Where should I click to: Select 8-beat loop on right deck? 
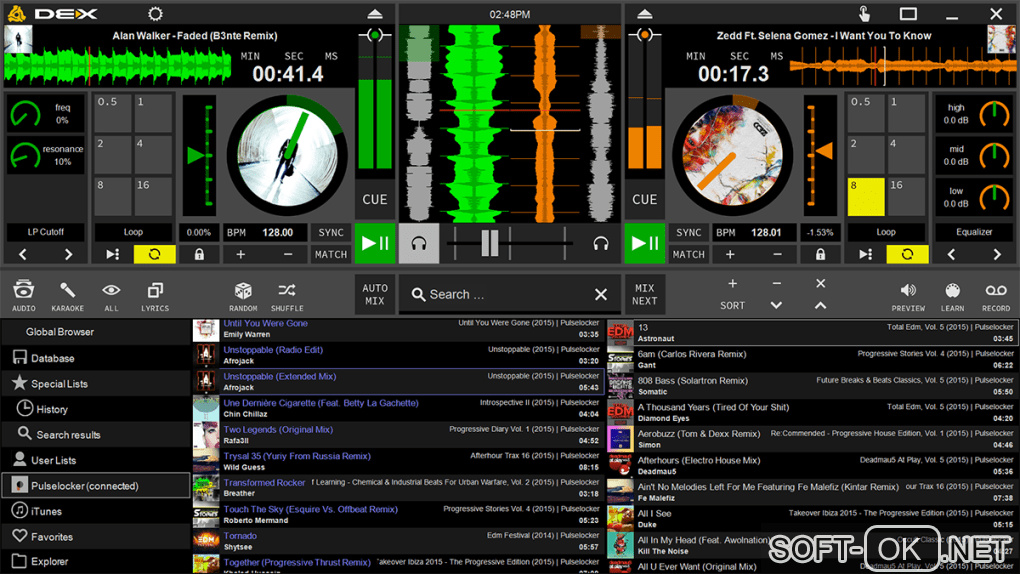coord(866,196)
